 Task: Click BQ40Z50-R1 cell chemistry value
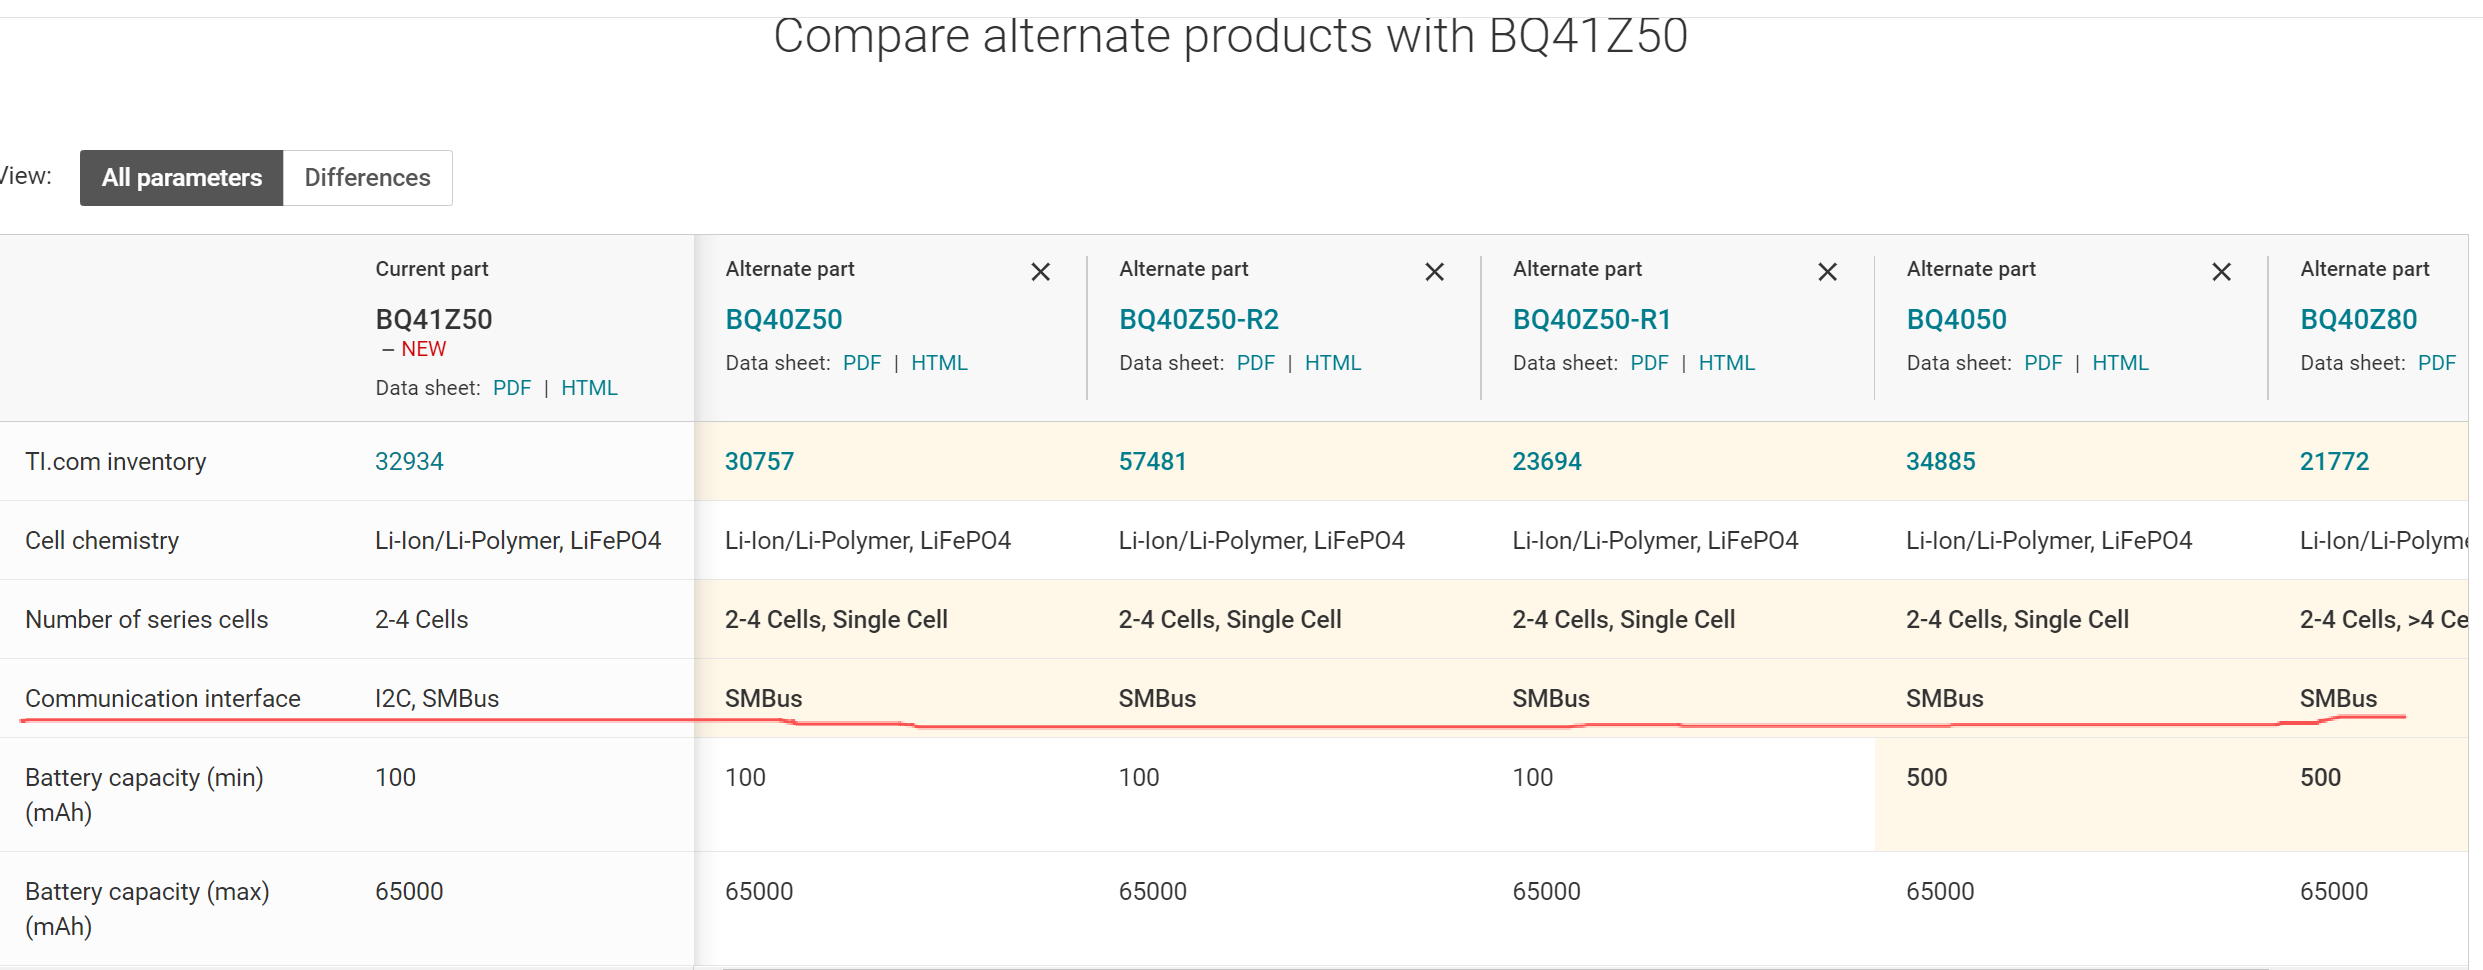click(x=1655, y=540)
